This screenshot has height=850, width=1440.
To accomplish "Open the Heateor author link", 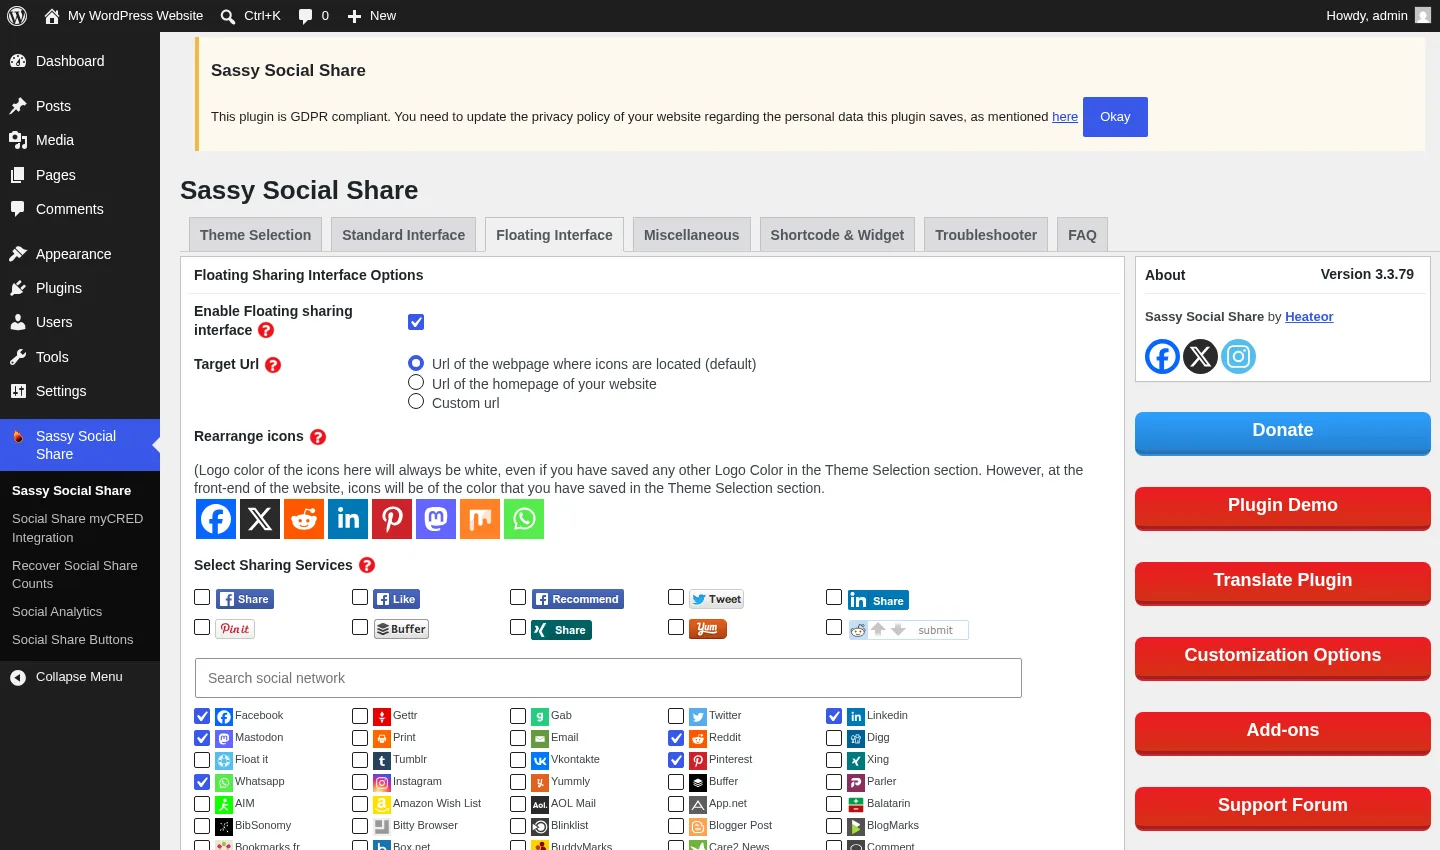I will tap(1309, 317).
